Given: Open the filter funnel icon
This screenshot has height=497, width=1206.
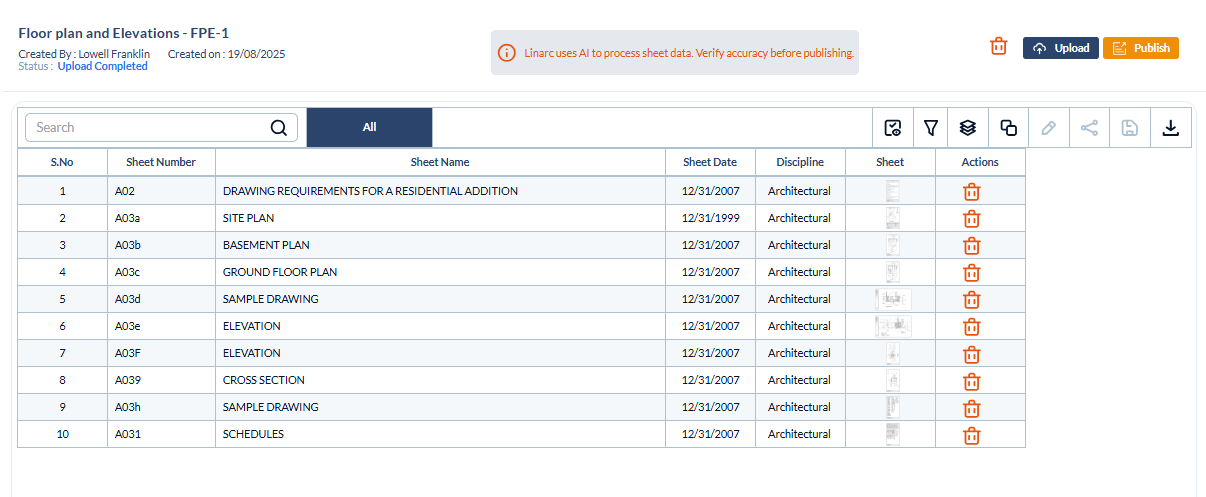Looking at the screenshot, I should point(931,128).
